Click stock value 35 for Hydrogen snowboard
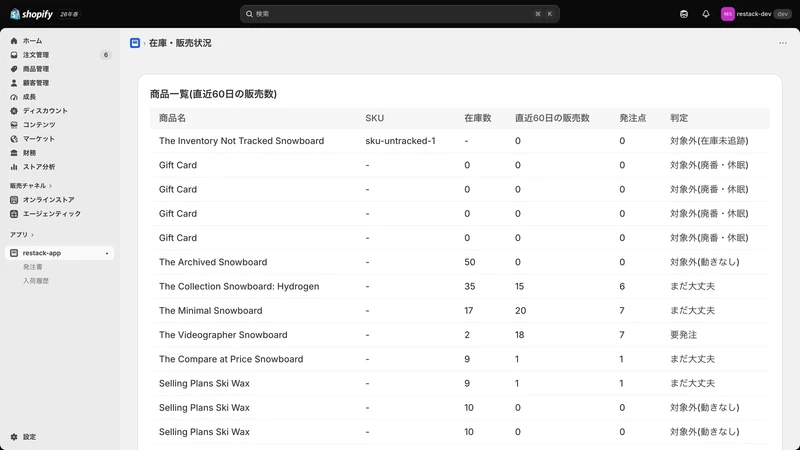 [x=469, y=286]
